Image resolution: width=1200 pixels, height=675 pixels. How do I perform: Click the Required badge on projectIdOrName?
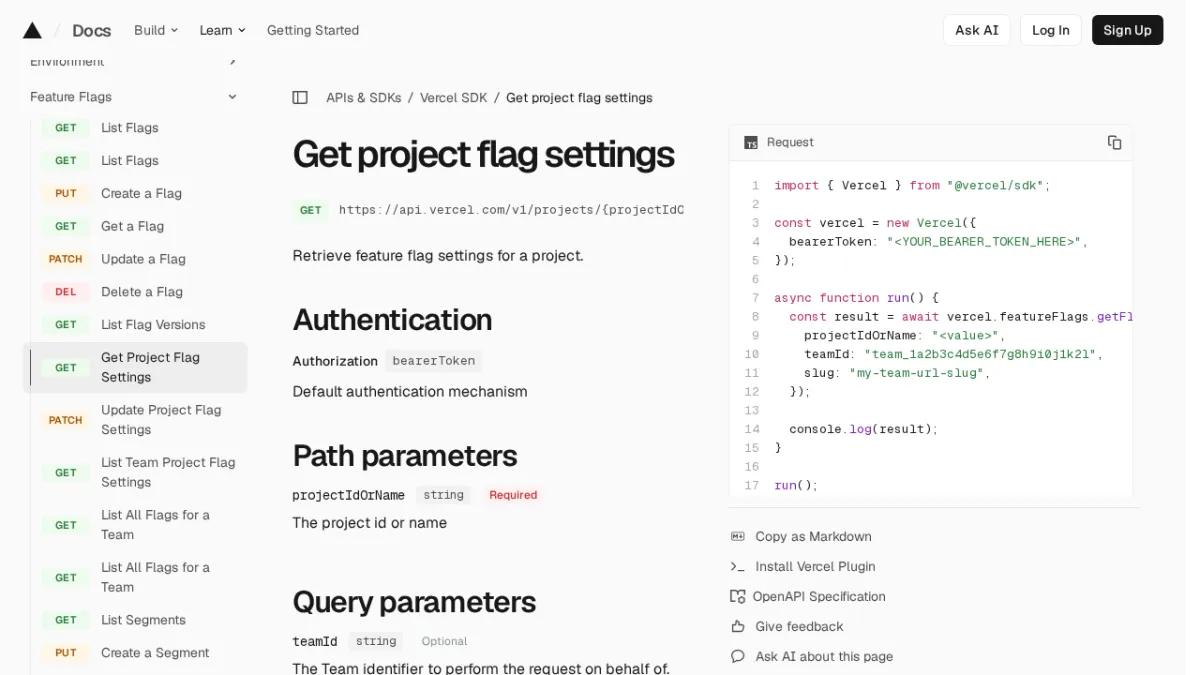click(513, 495)
